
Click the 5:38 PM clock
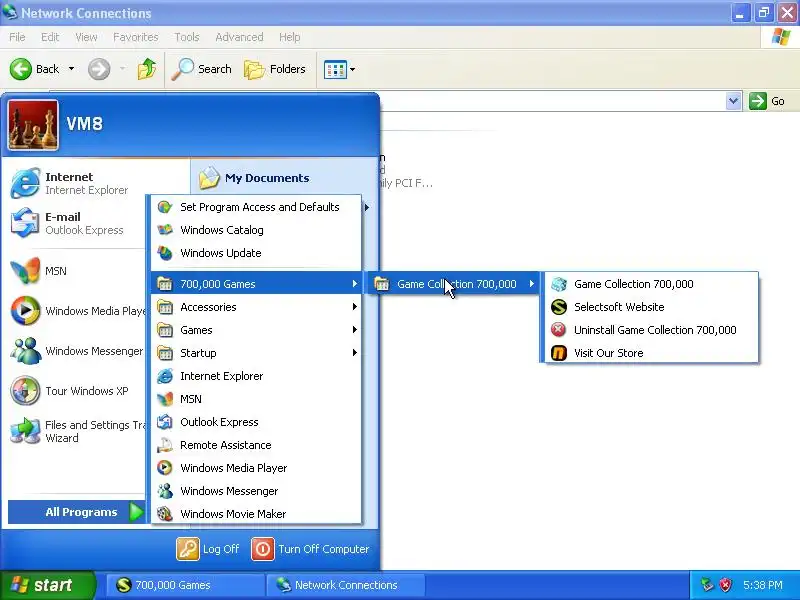coord(763,585)
